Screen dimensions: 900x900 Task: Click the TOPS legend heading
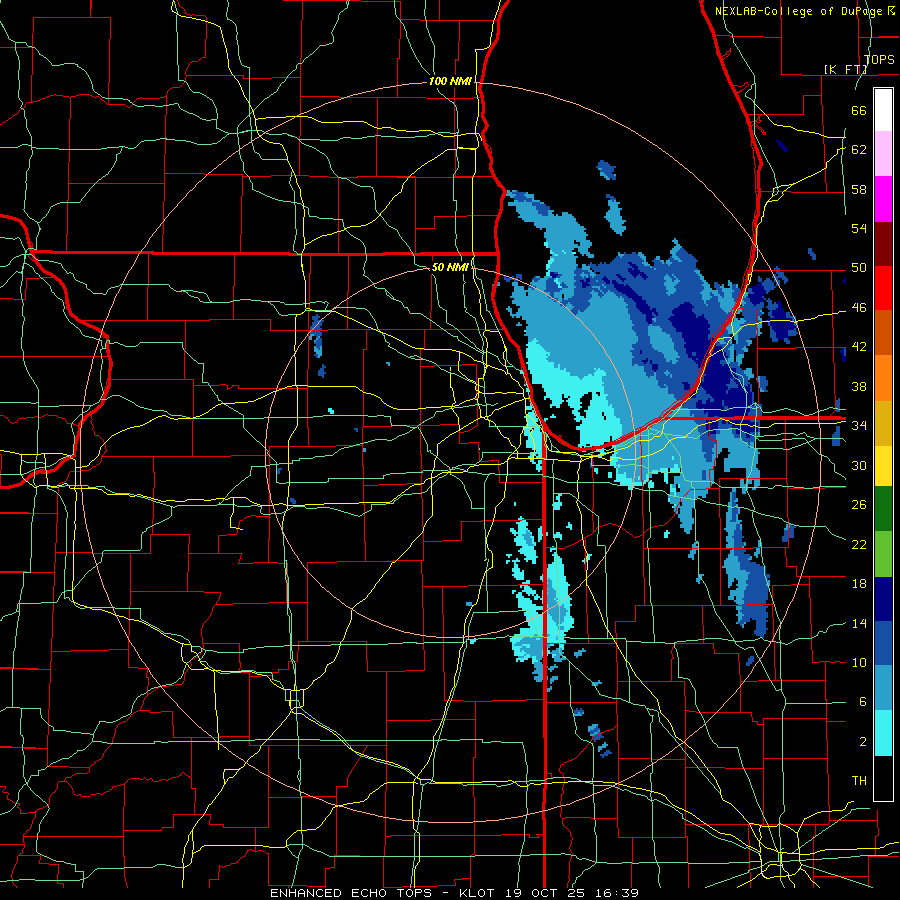pyautogui.click(x=879, y=59)
